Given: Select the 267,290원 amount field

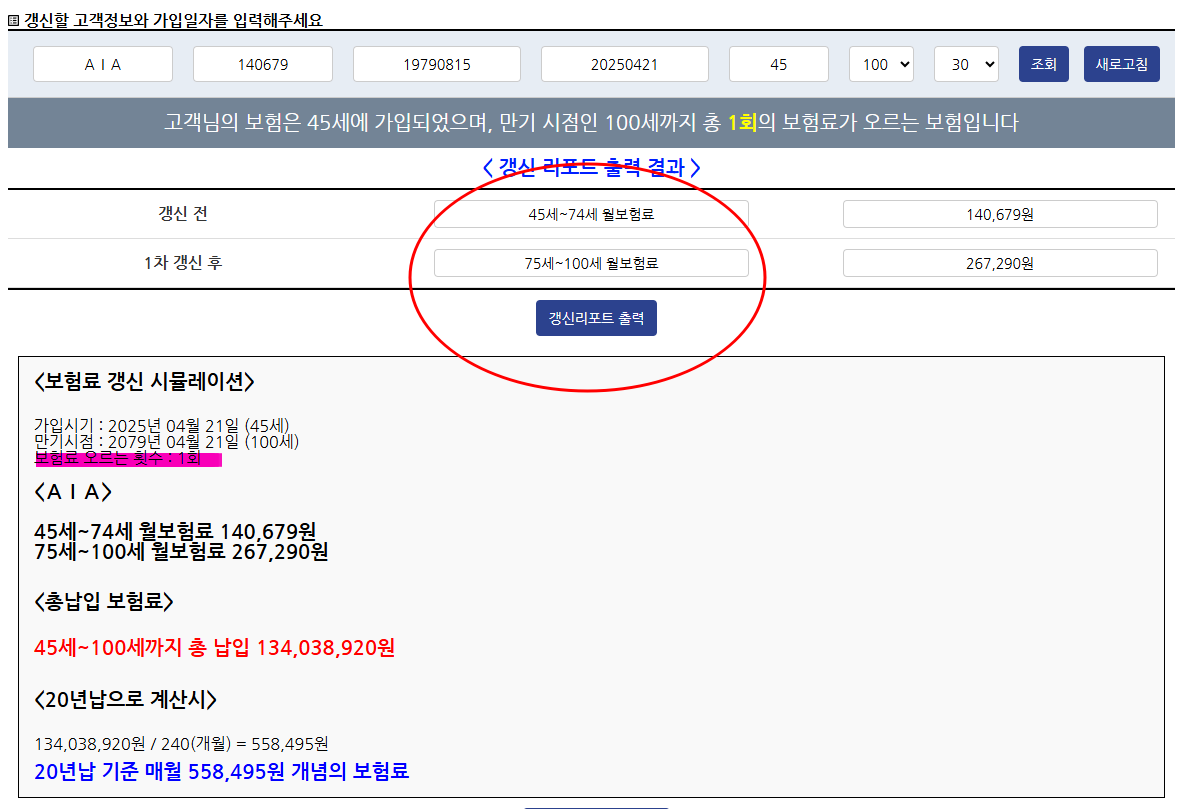Looking at the screenshot, I should pyautogui.click(x=999, y=262).
